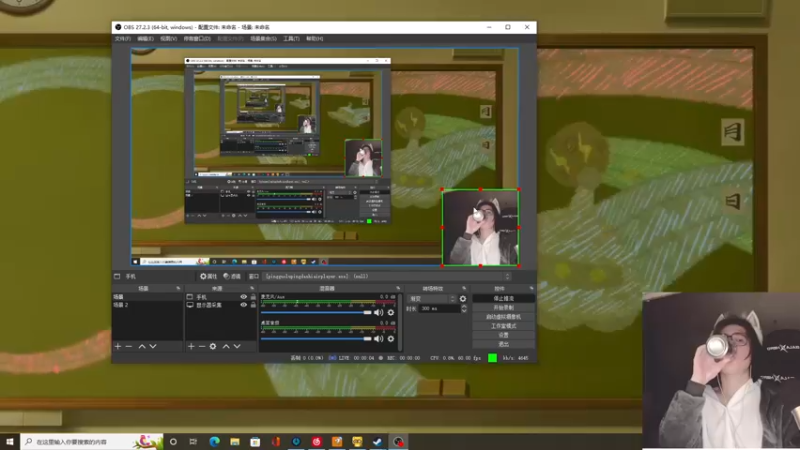Move source up in Sources panel
This screenshot has width=800, height=450.
click(226, 346)
